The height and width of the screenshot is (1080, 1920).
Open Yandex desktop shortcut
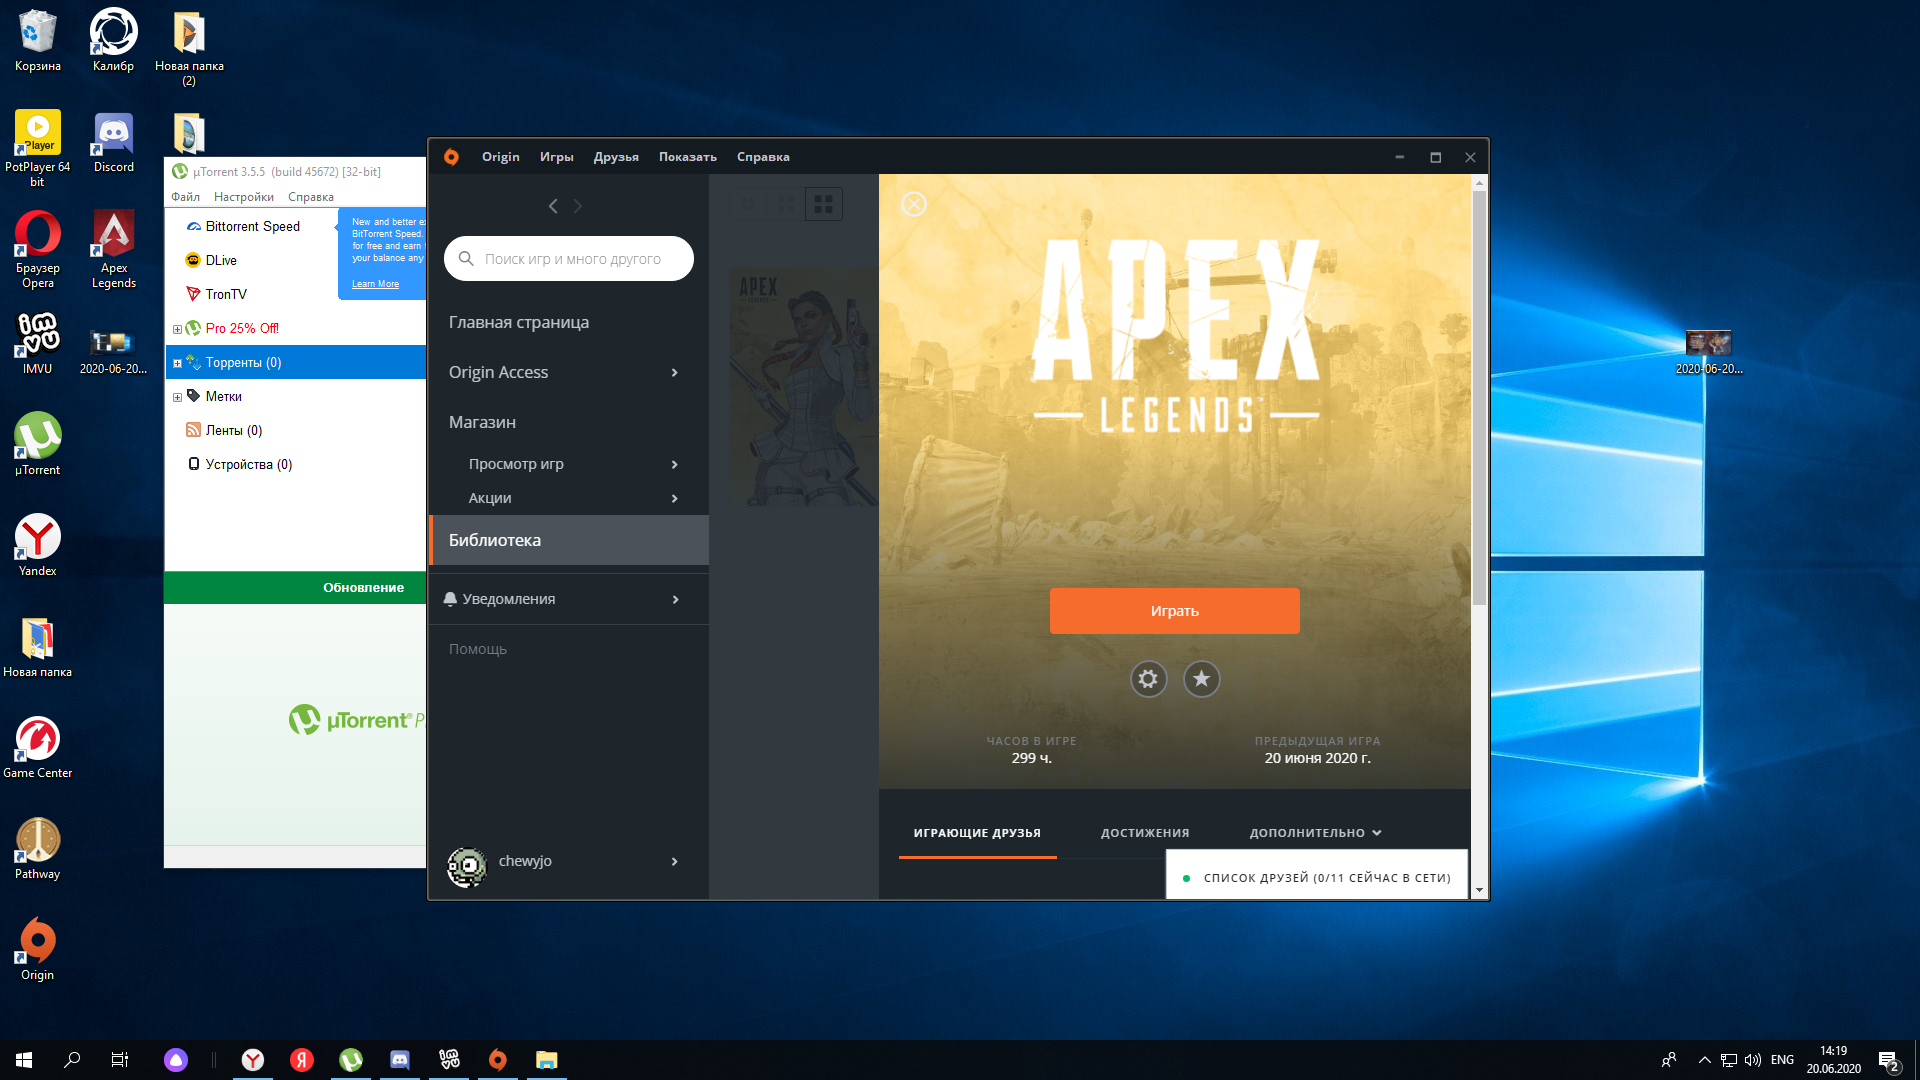pos(37,545)
